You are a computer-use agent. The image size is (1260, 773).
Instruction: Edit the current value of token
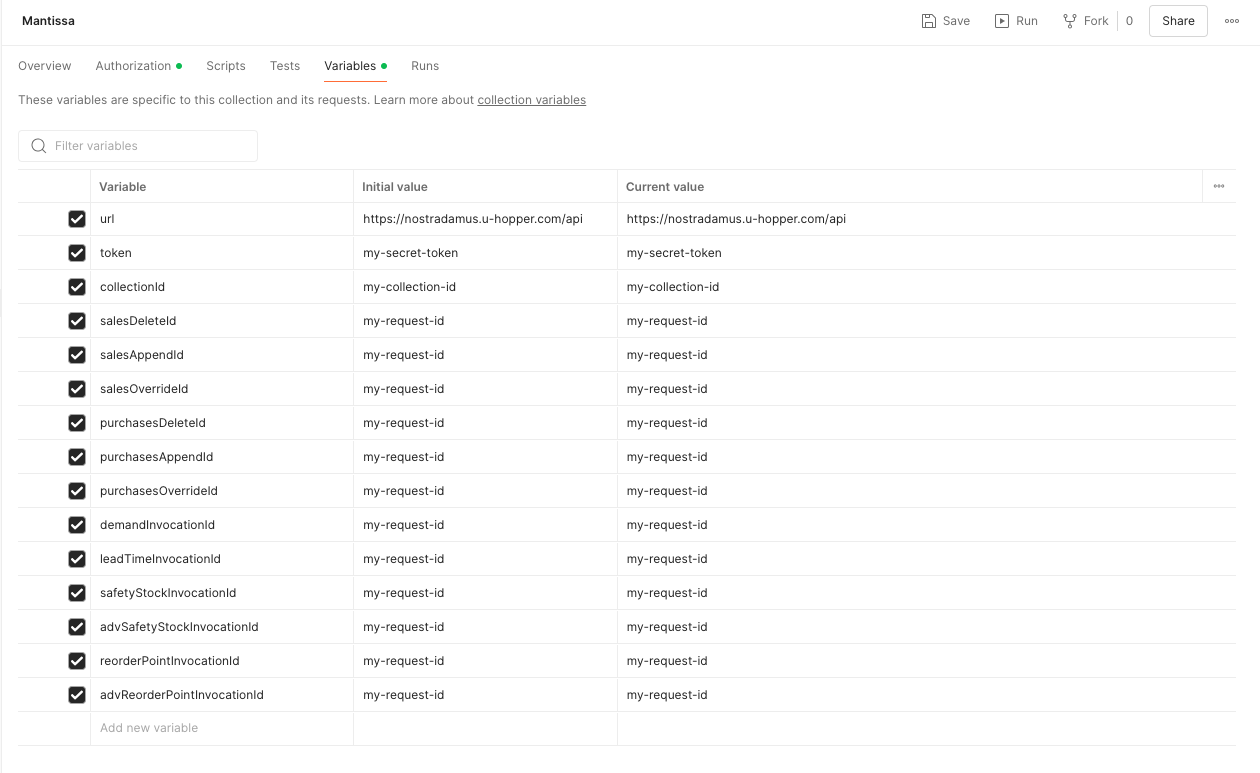(x=900, y=253)
